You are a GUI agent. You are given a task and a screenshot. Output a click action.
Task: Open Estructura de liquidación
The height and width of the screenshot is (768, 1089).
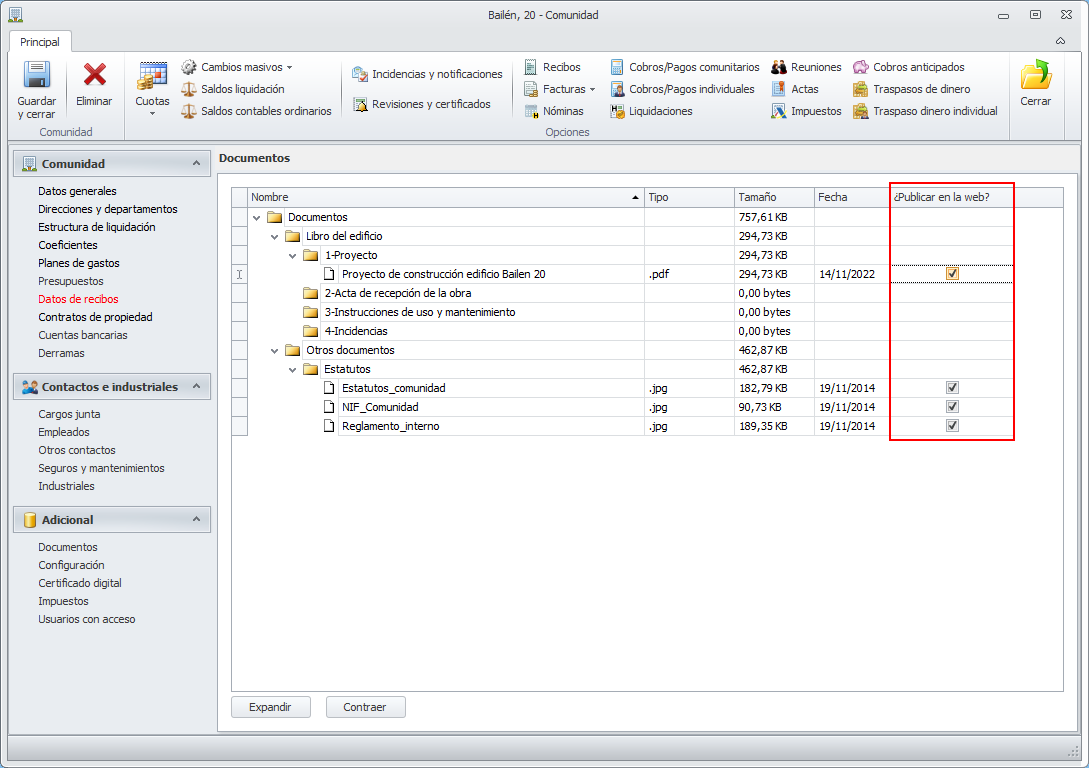[x=97, y=227]
